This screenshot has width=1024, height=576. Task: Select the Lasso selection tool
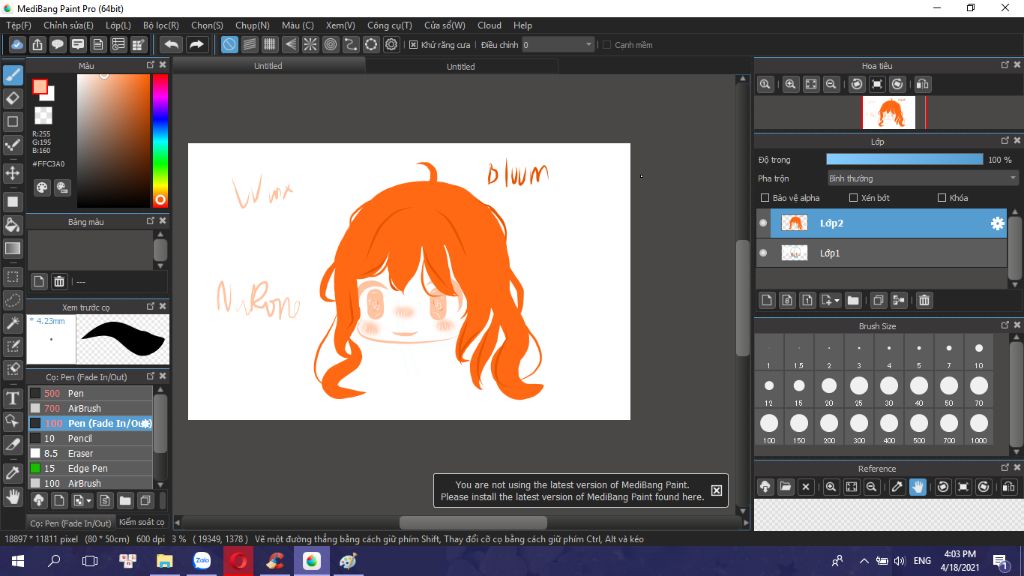pos(13,300)
